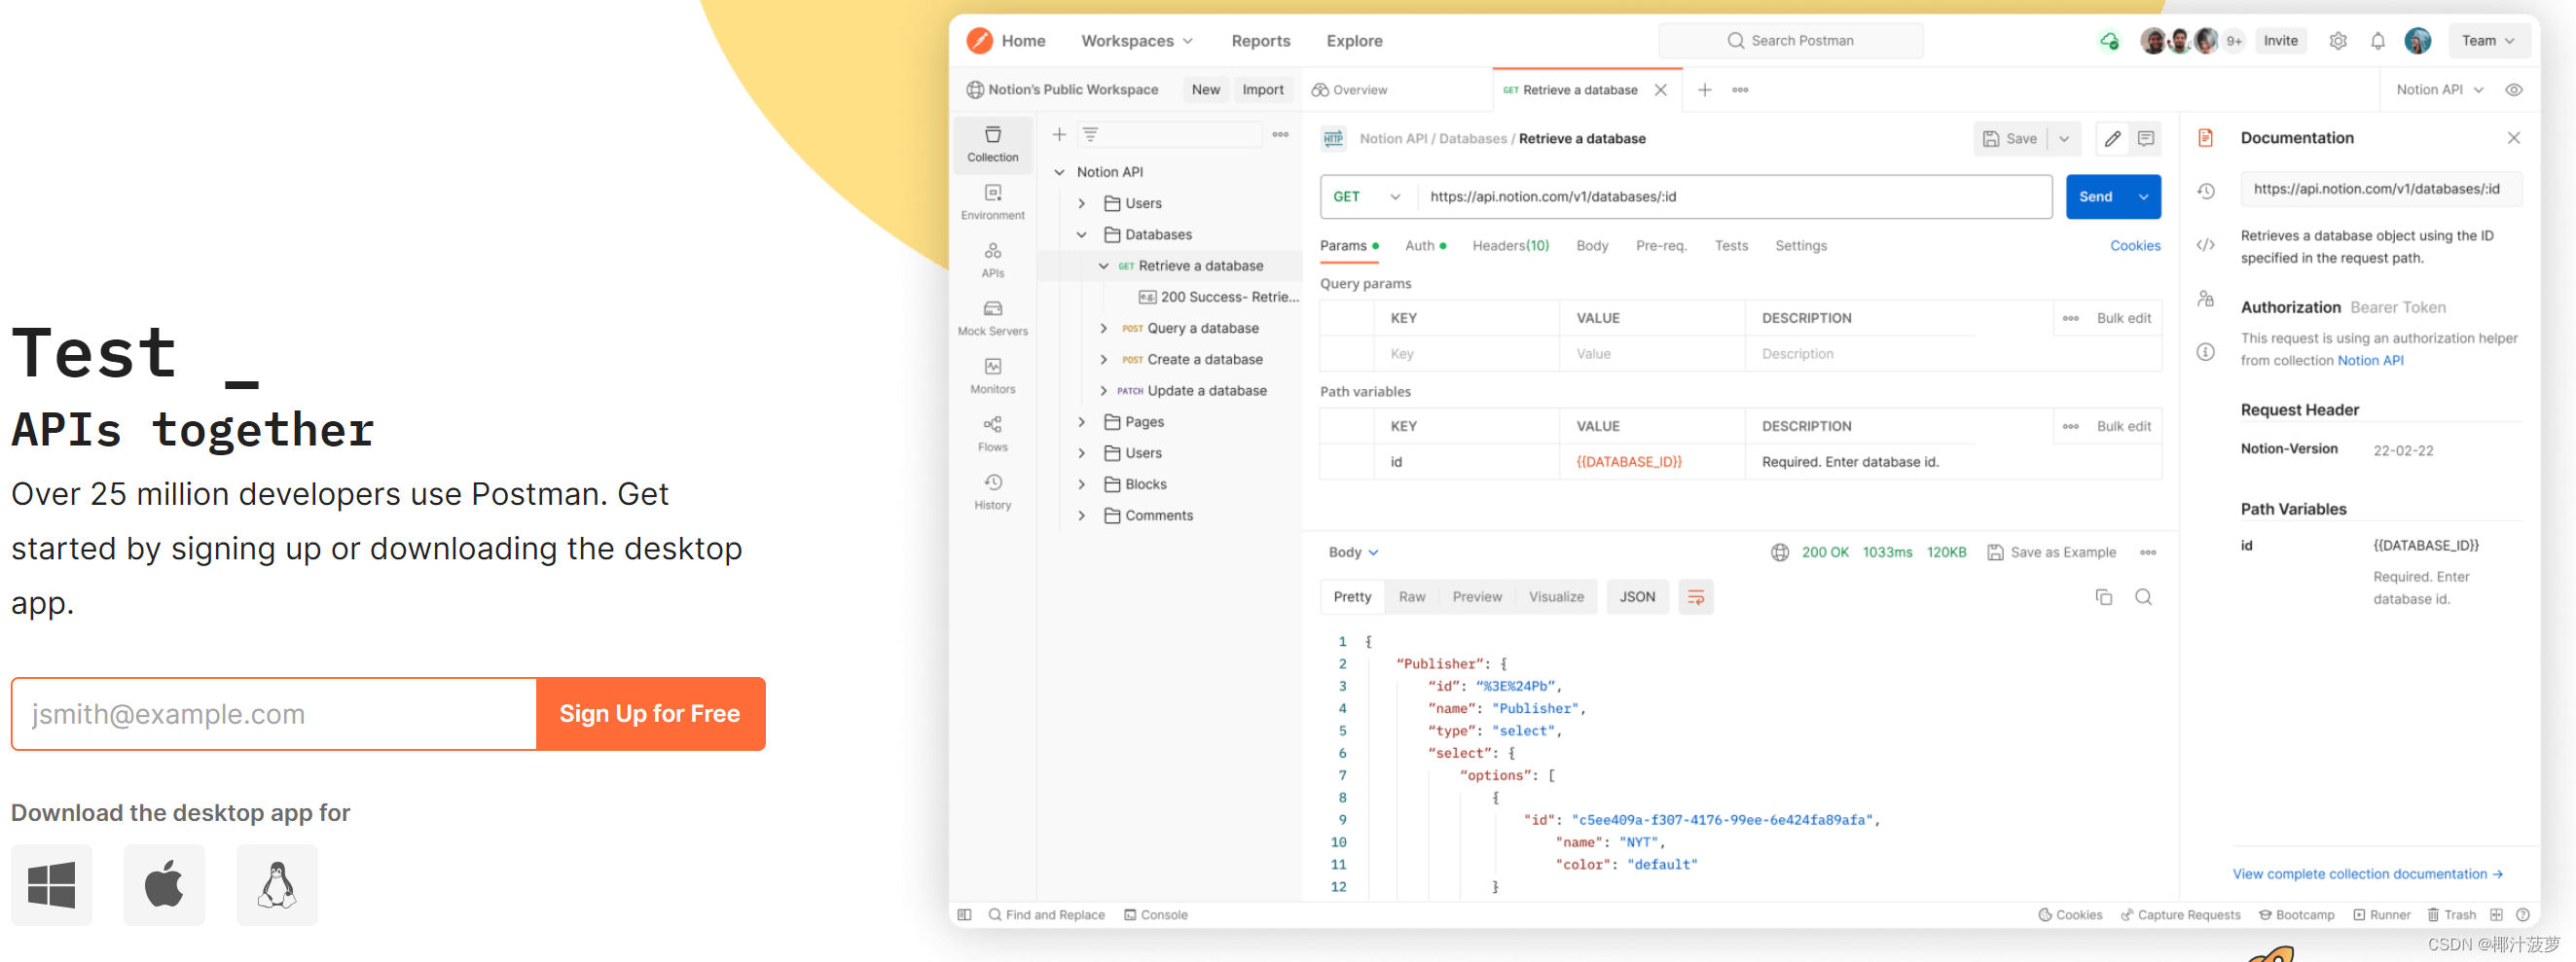
Task: Expand the Comments folder
Action: pos(1081,516)
